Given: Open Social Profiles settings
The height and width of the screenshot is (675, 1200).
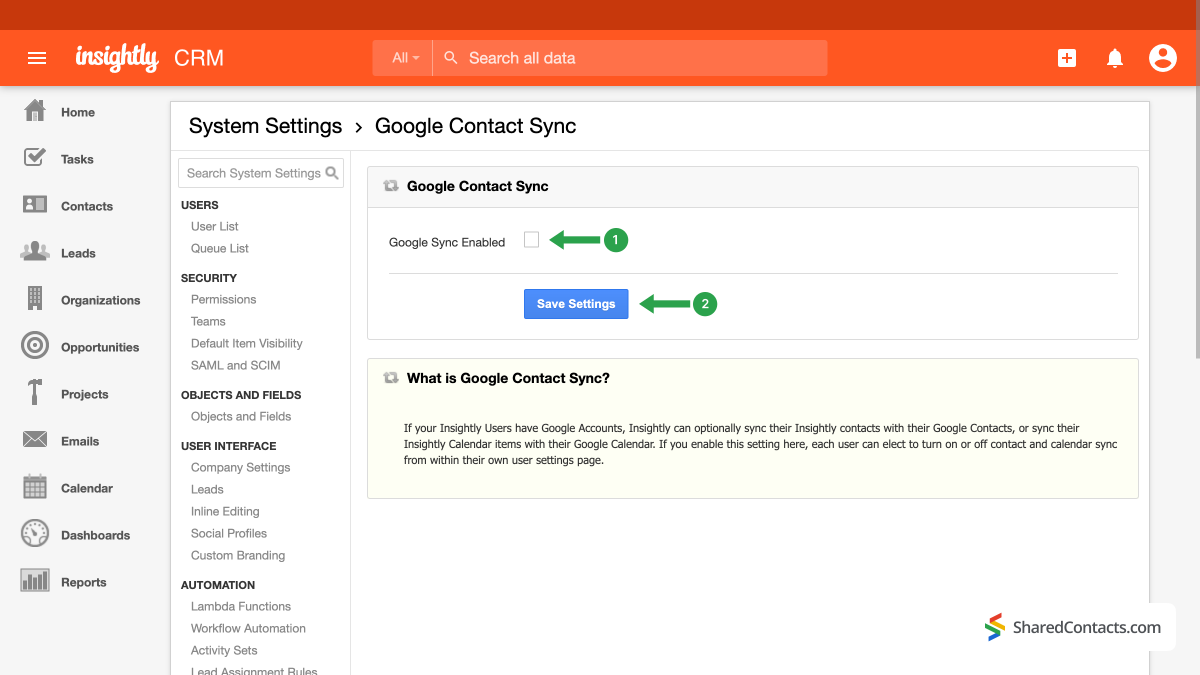Looking at the screenshot, I should click(229, 533).
